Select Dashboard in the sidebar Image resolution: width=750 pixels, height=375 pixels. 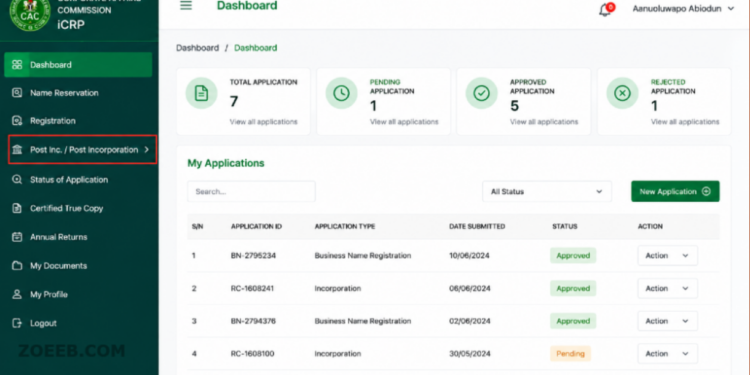(x=78, y=65)
